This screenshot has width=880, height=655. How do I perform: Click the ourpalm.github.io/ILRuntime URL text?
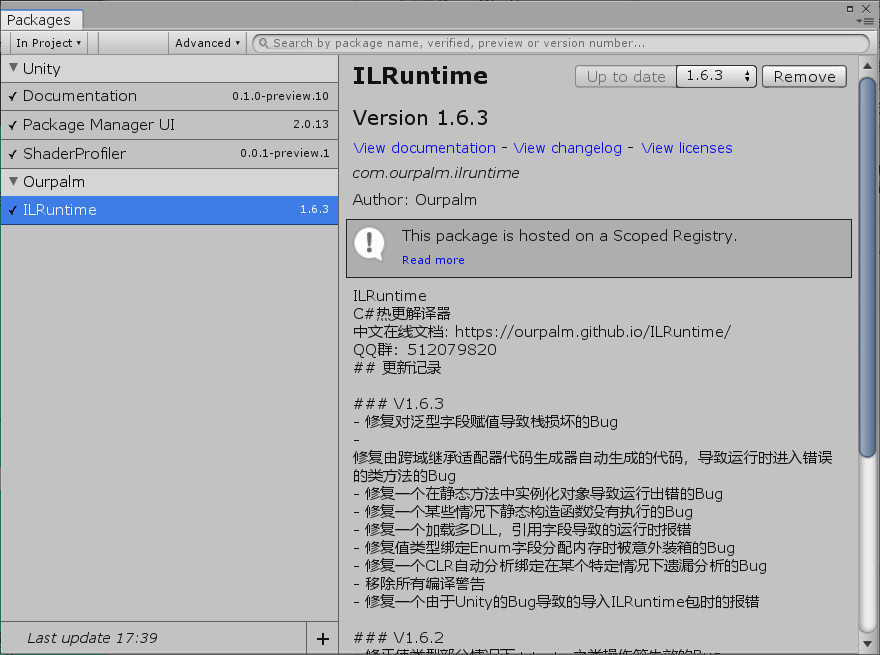coord(593,332)
